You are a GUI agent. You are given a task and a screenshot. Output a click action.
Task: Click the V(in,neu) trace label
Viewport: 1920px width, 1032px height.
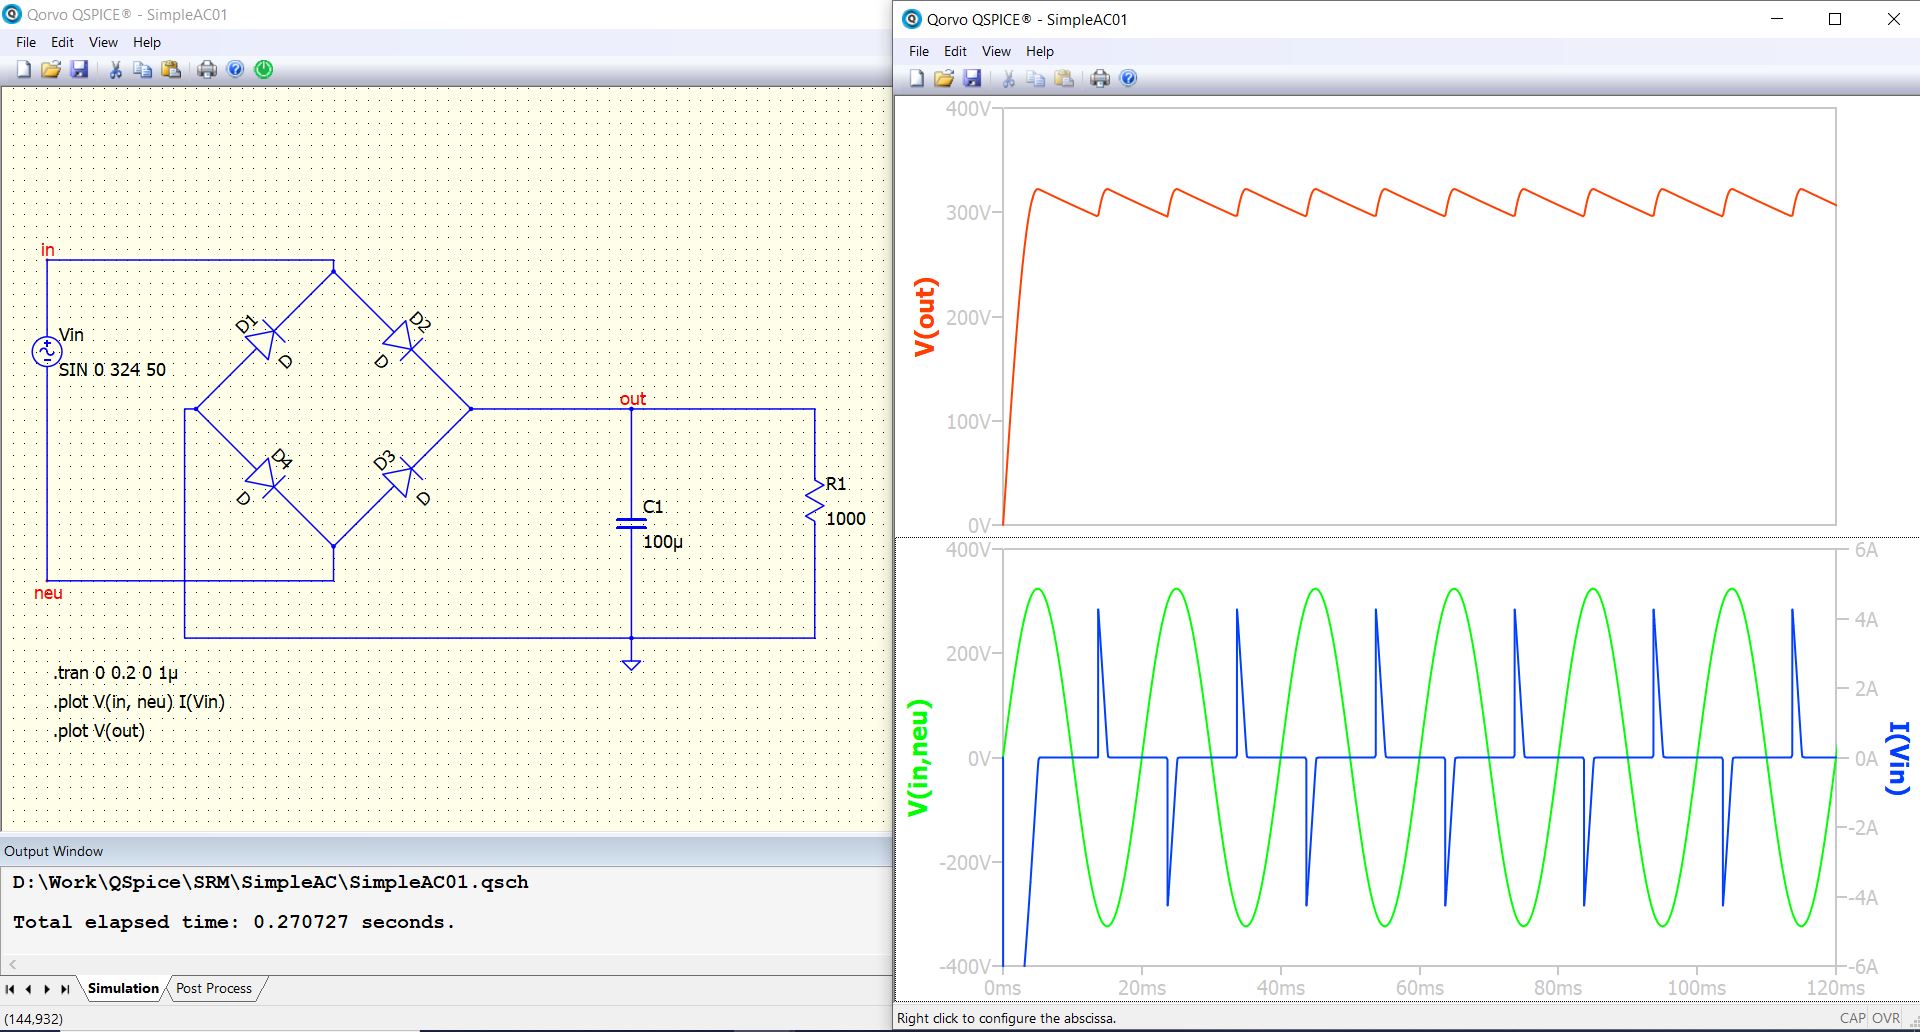[918, 757]
